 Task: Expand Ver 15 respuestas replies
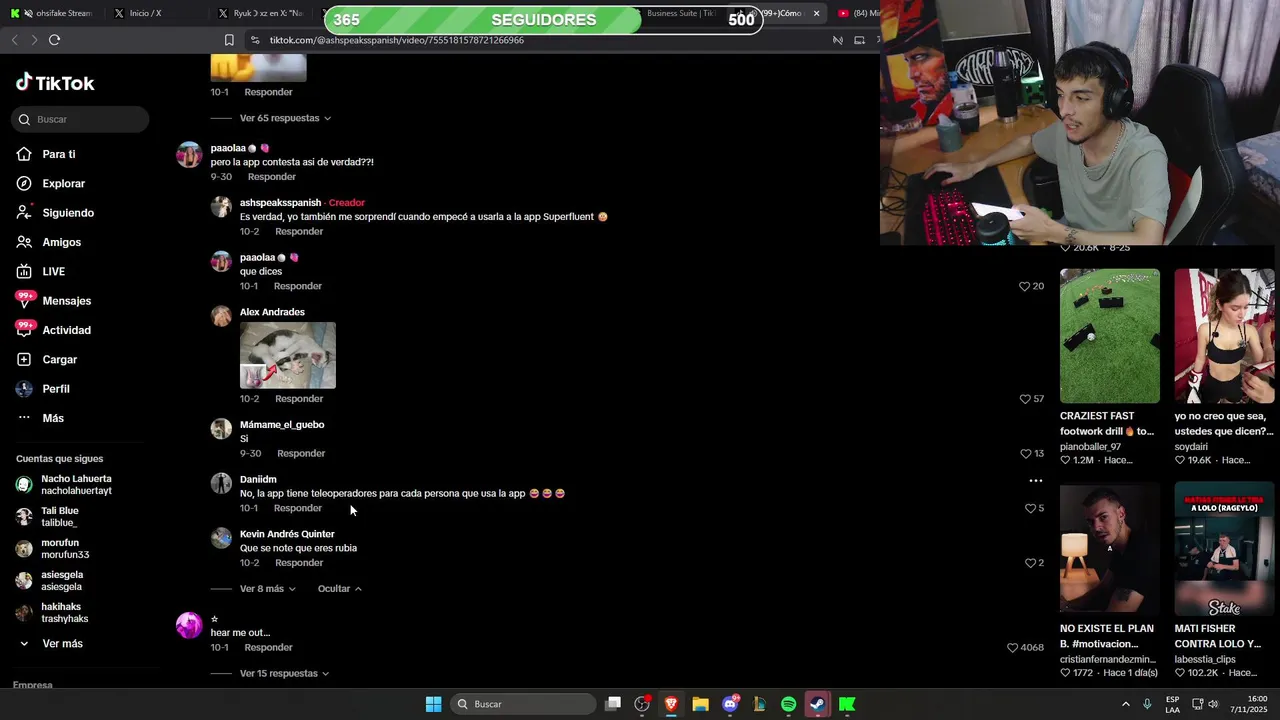pos(284,674)
